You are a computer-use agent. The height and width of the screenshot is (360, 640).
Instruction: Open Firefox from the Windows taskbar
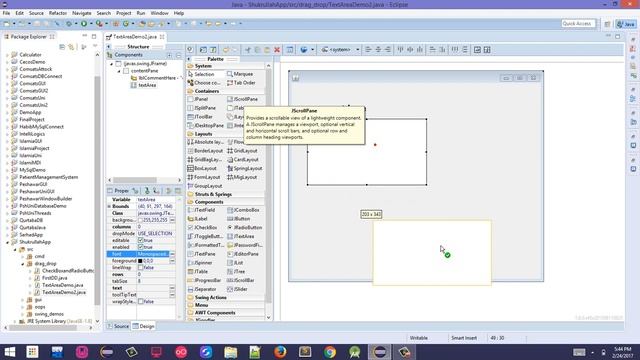click(x=280, y=352)
